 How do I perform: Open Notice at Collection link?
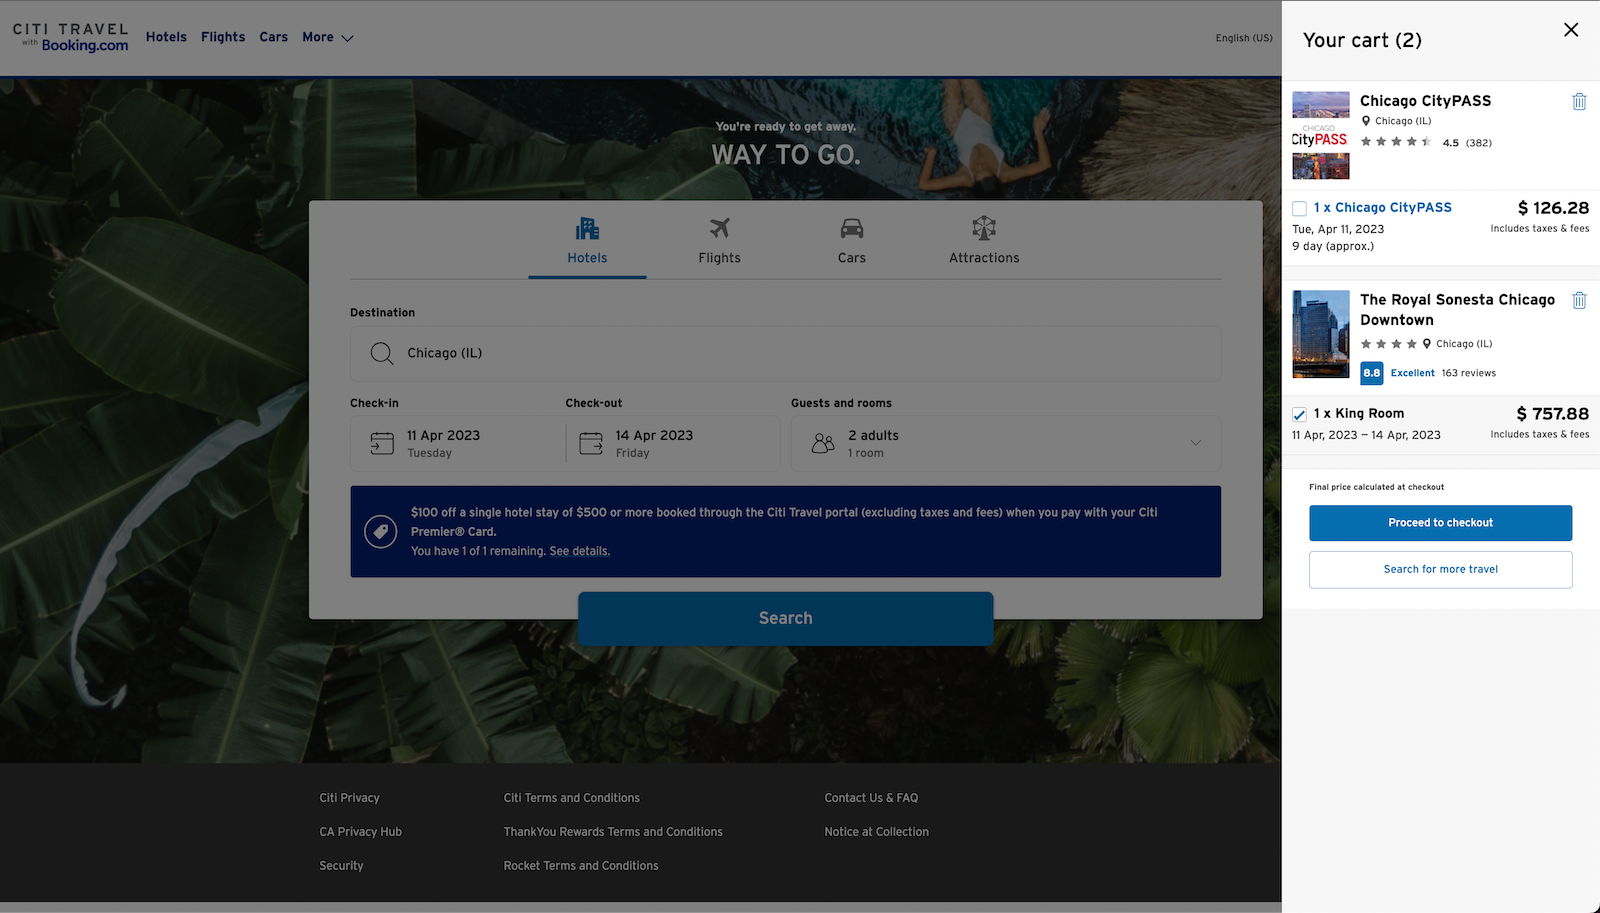(876, 832)
